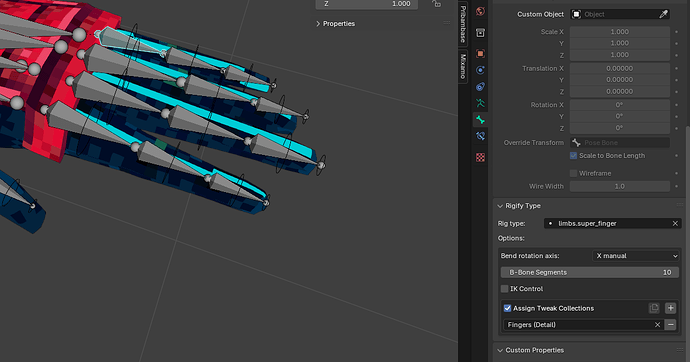The width and height of the screenshot is (690, 362).
Task: Click the sidebar Z 1.000 field
Action: point(367,4)
